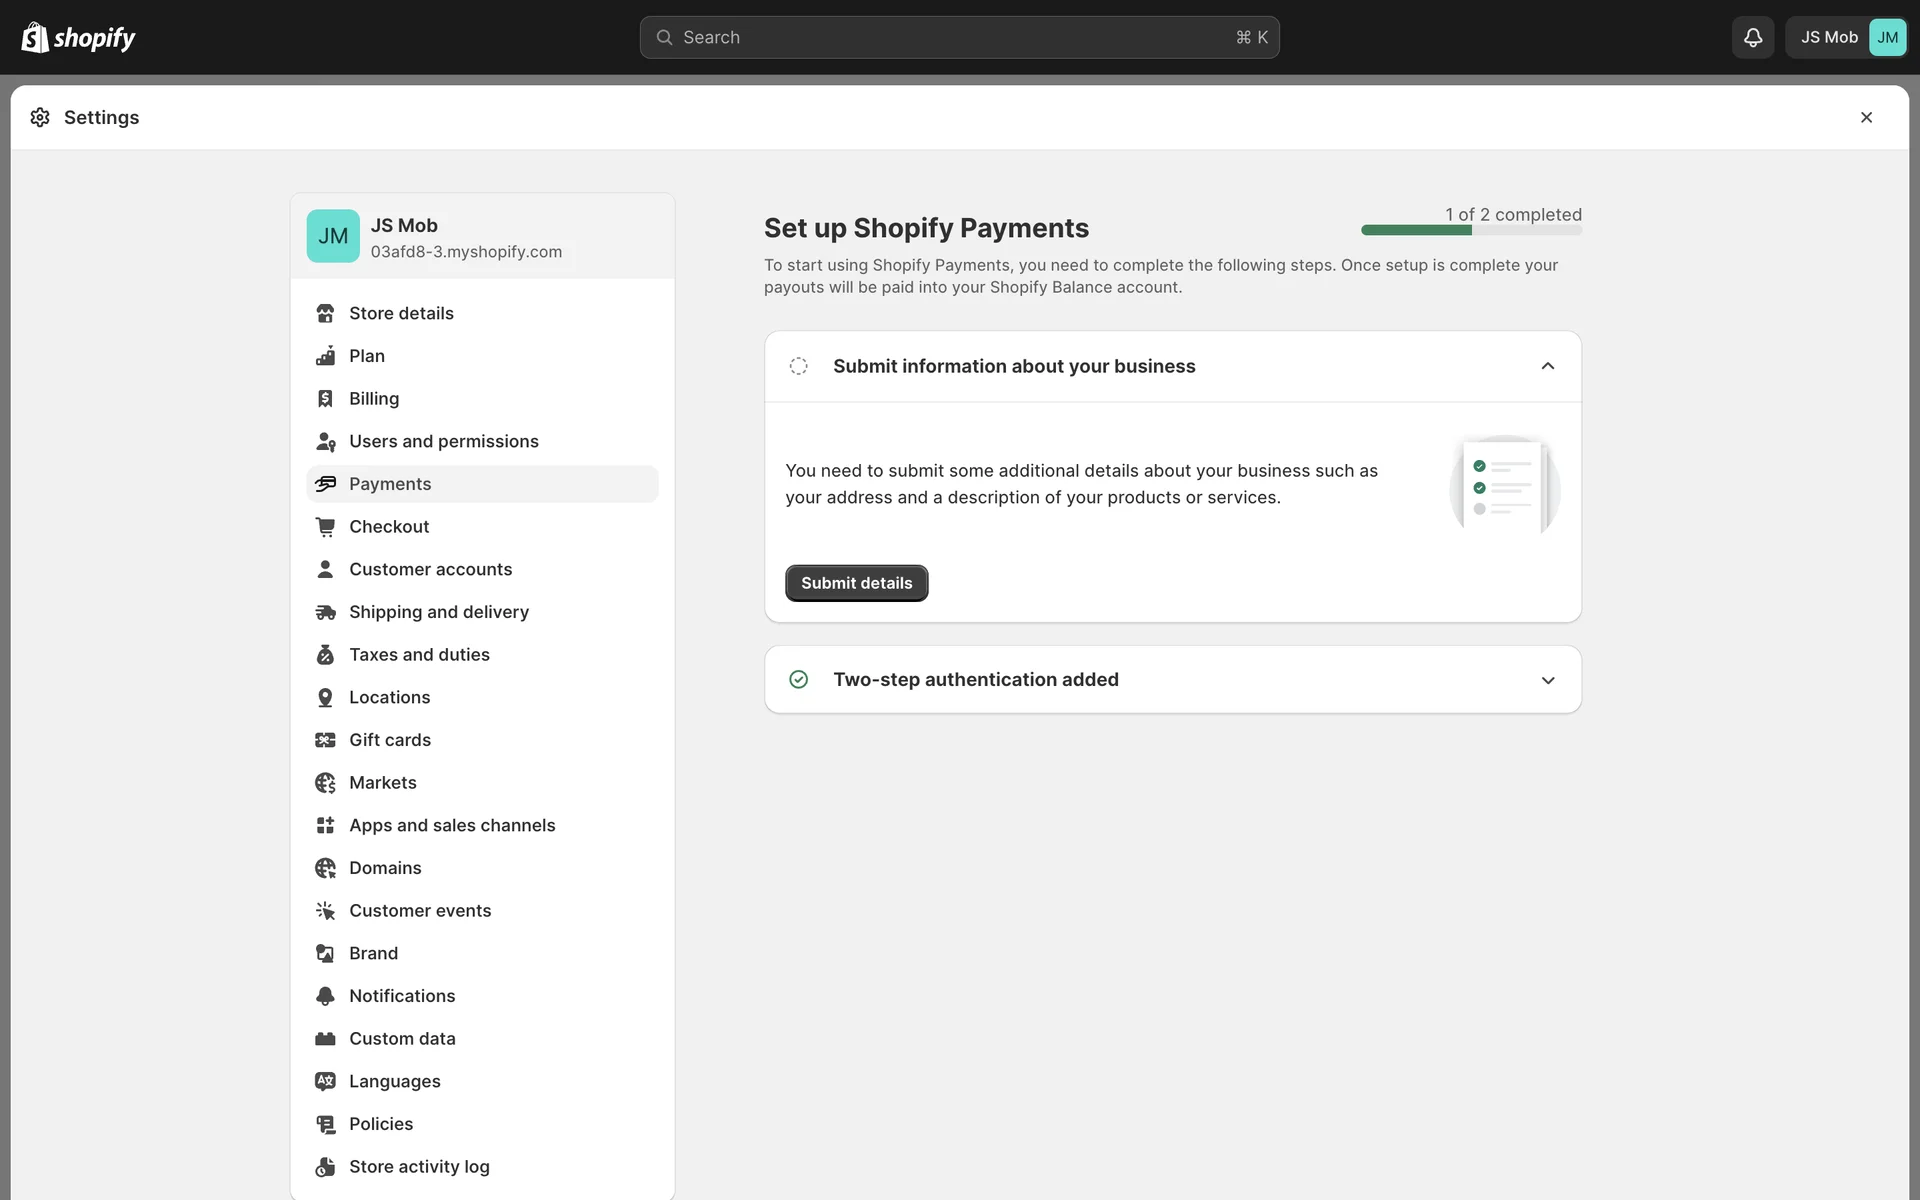Open Taxes and duties settings

click(x=419, y=655)
